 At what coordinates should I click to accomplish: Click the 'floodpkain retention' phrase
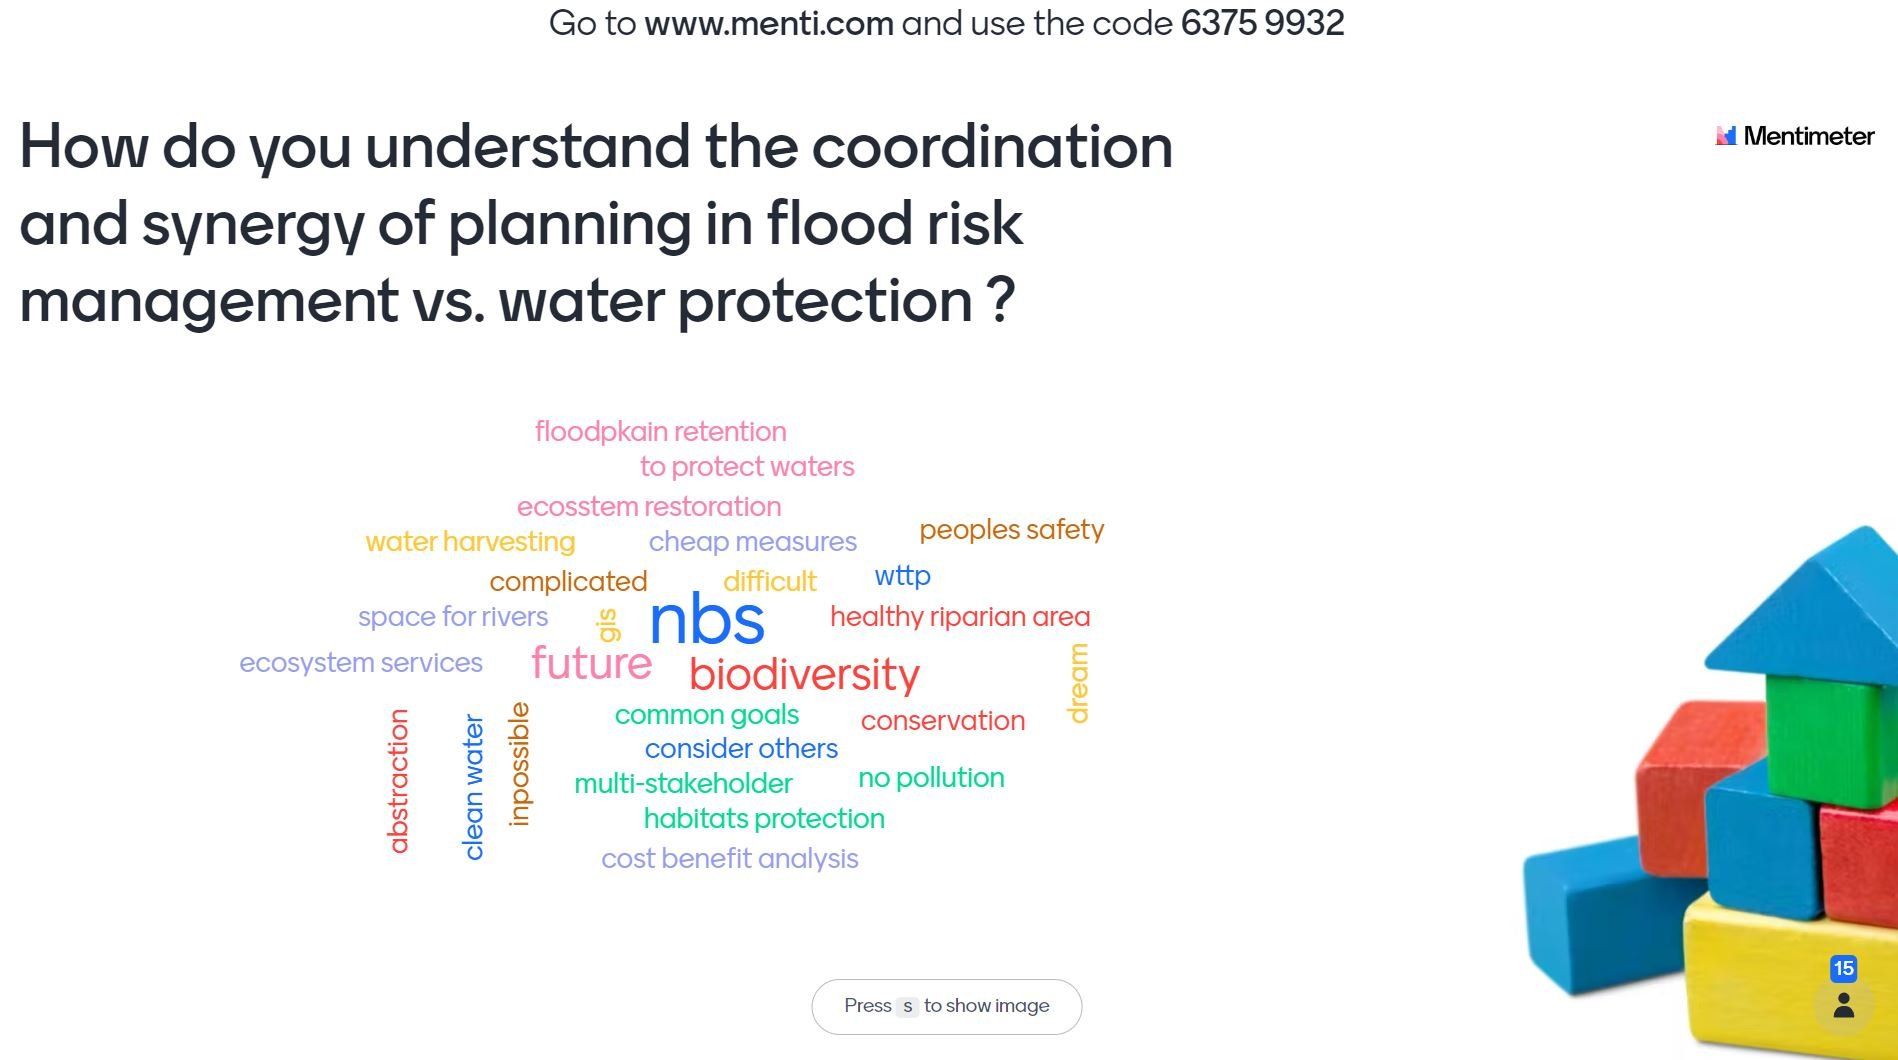pyautogui.click(x=661, y=432)
